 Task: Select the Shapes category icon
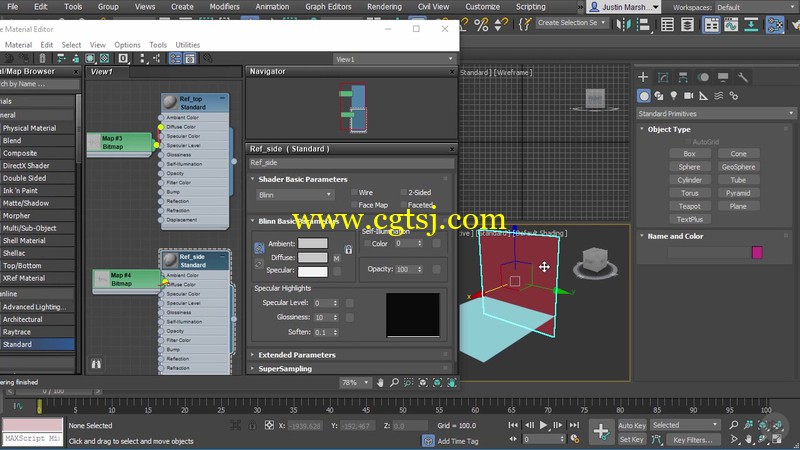point(659,96)
